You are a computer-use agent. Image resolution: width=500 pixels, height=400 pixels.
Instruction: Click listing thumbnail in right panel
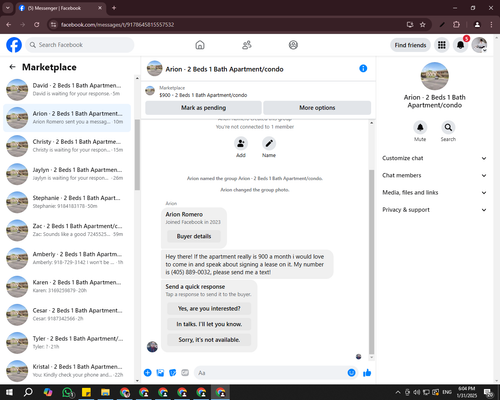435,76
